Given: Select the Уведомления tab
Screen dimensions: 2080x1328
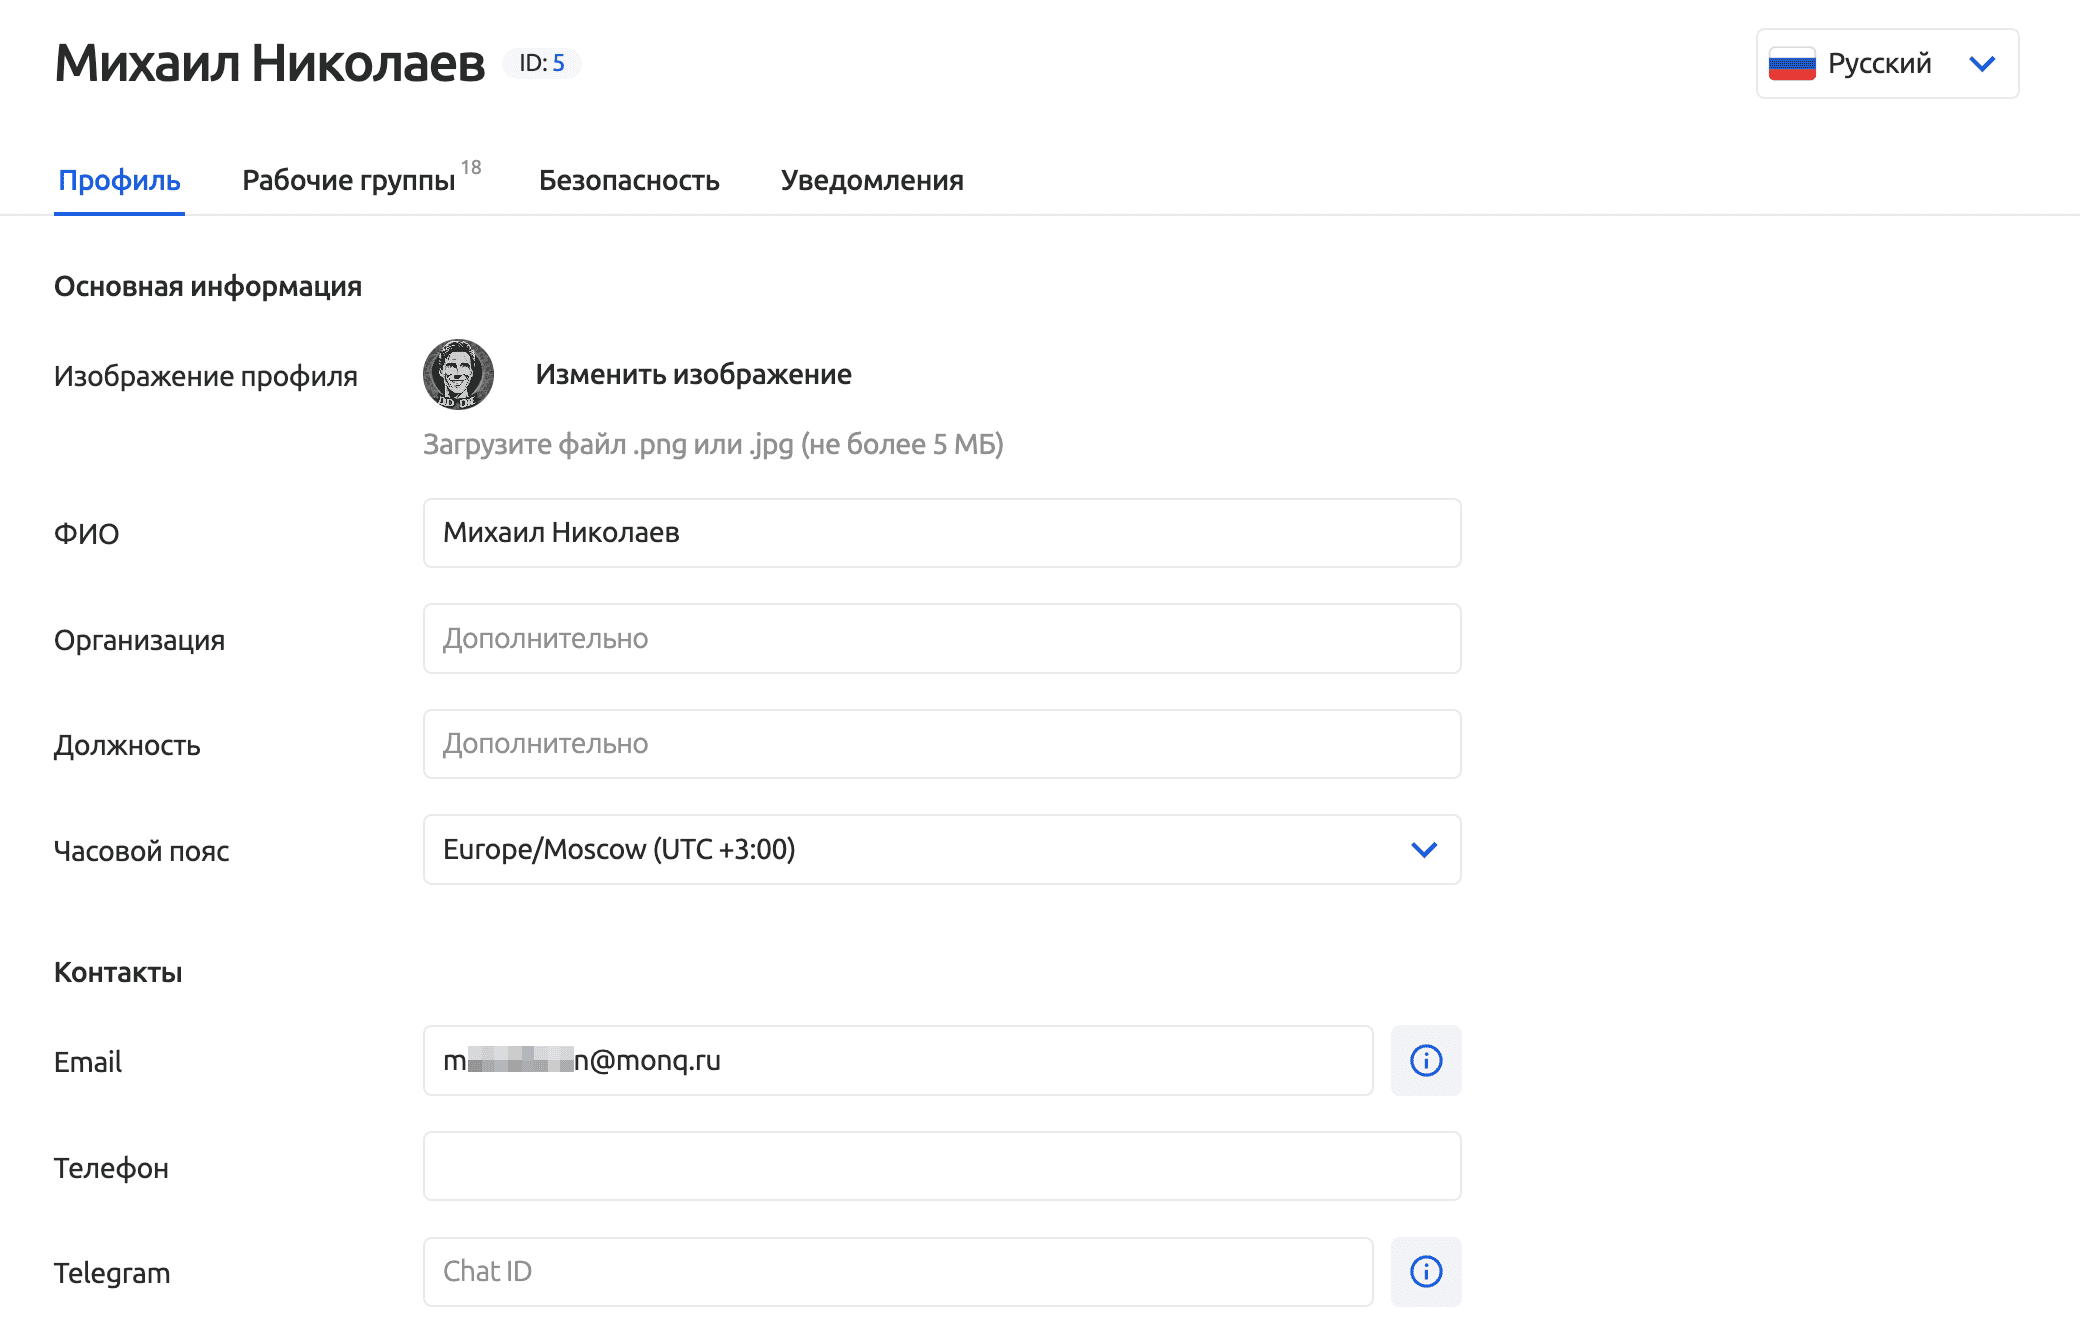Looking at the screenshot, I should (872, 180).
